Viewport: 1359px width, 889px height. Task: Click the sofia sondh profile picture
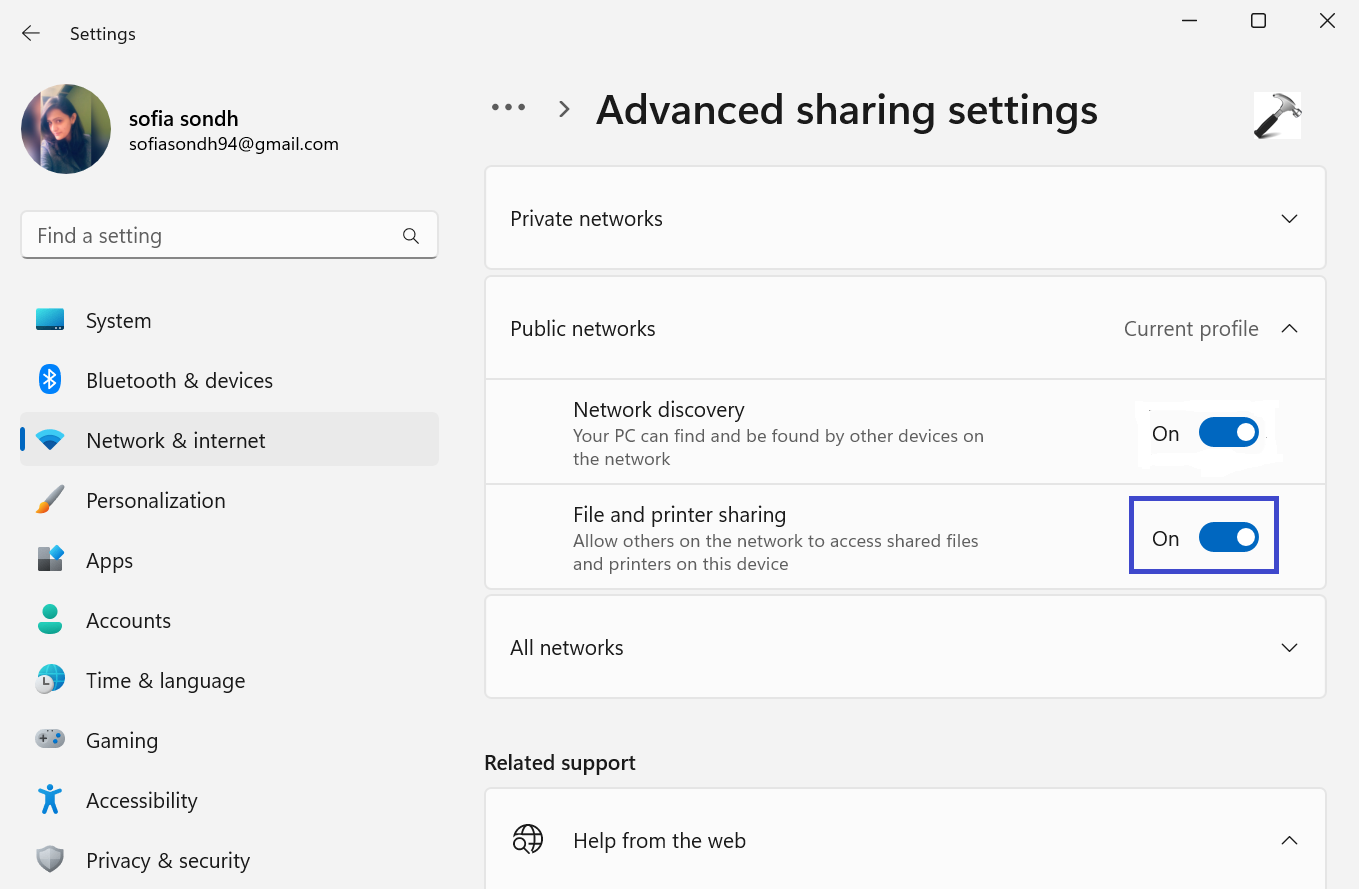66,129
